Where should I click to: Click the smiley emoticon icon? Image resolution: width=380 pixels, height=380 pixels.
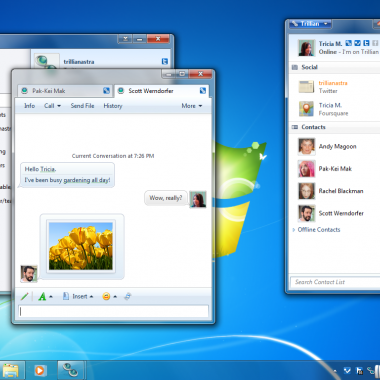coord(106,296)
